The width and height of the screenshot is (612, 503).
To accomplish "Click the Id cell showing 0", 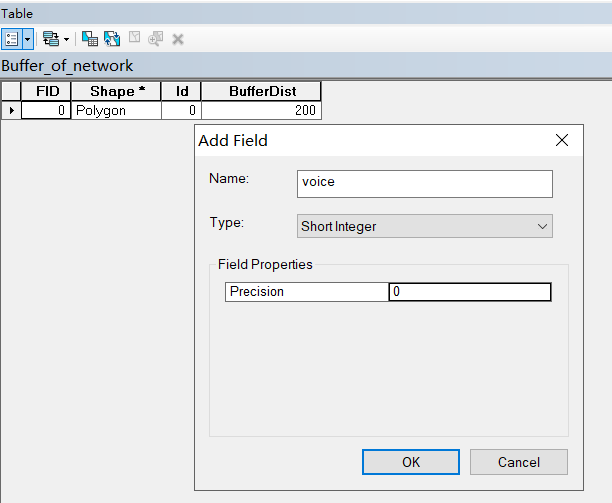I will pos(181,110).
